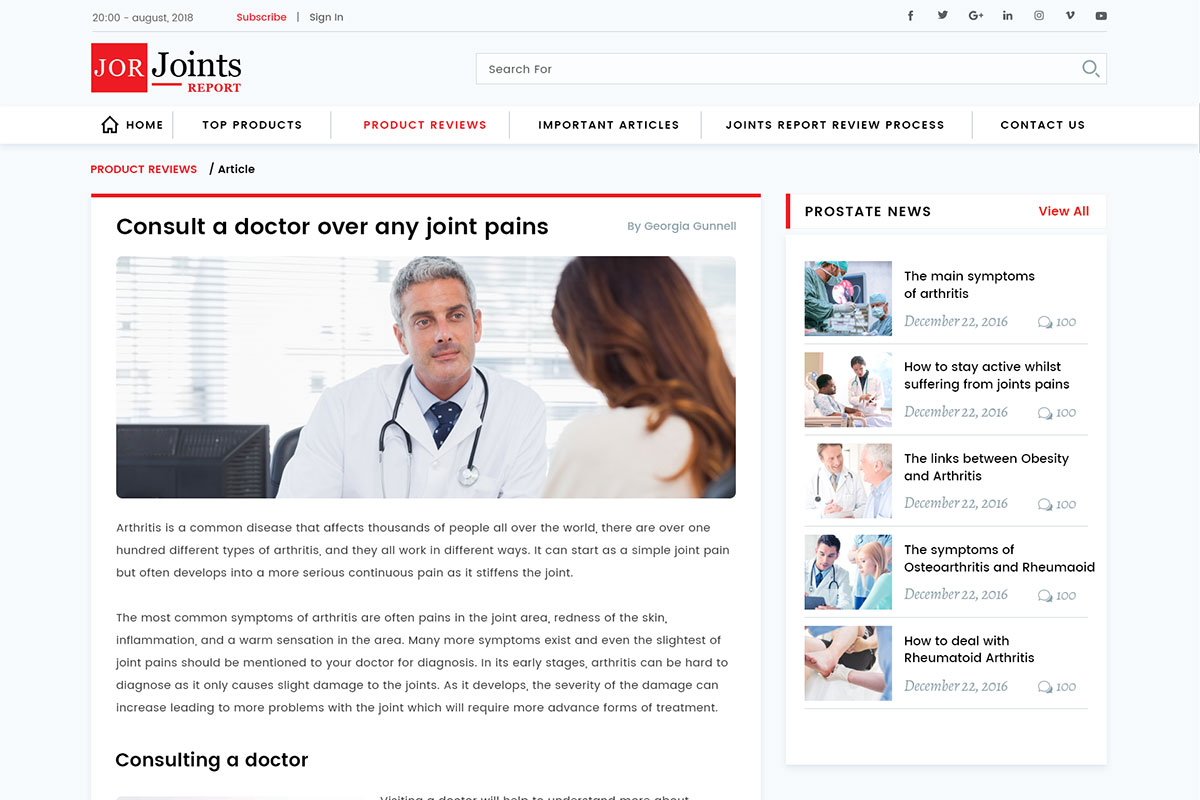Screen dimensions: 1200x800
Task: Click comment icon for main symptoms article
Action: coord(1045,322)
